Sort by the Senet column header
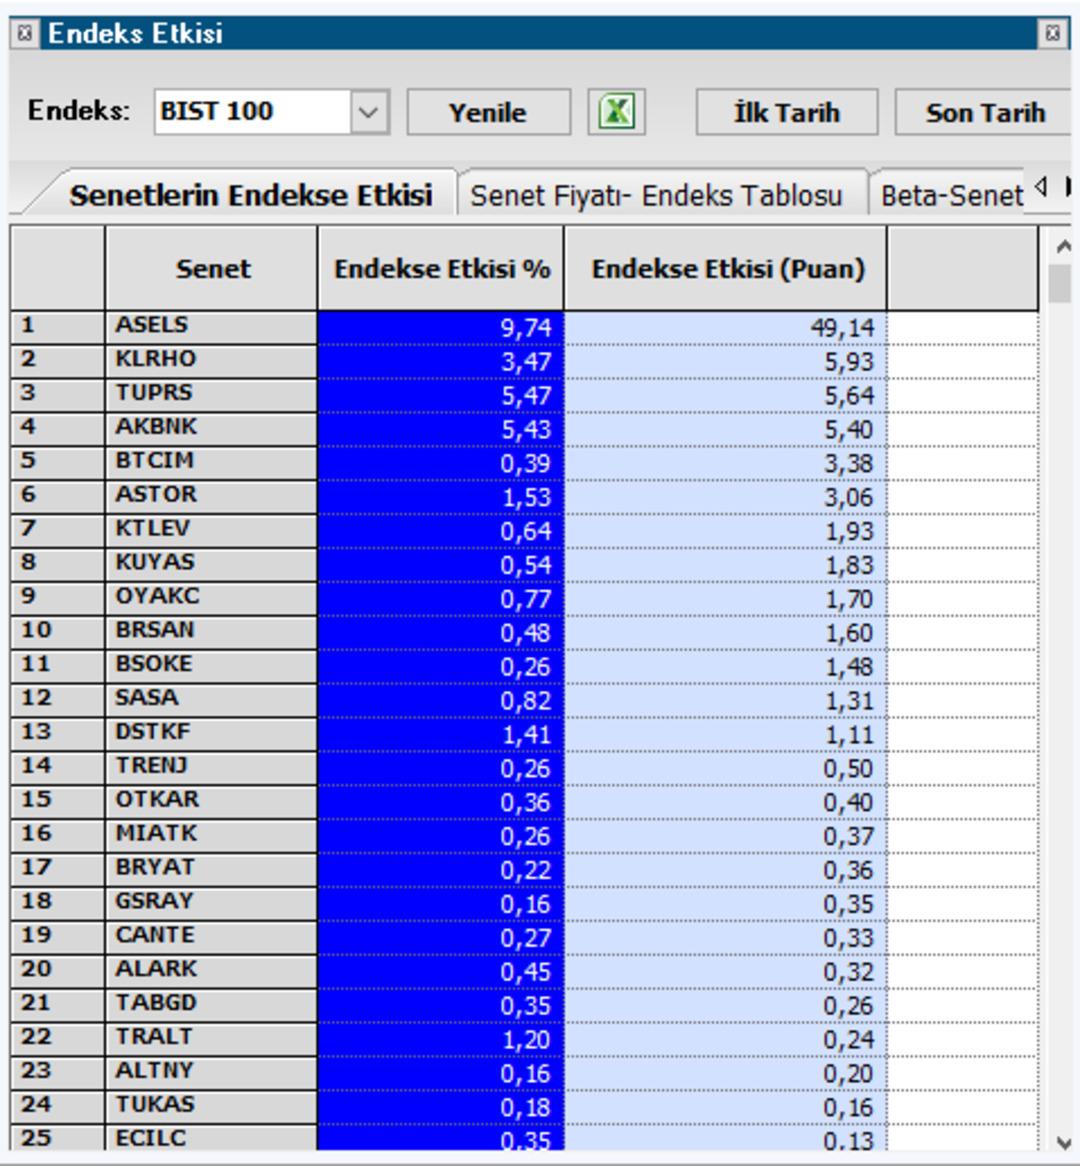 [x=212, y=268]
